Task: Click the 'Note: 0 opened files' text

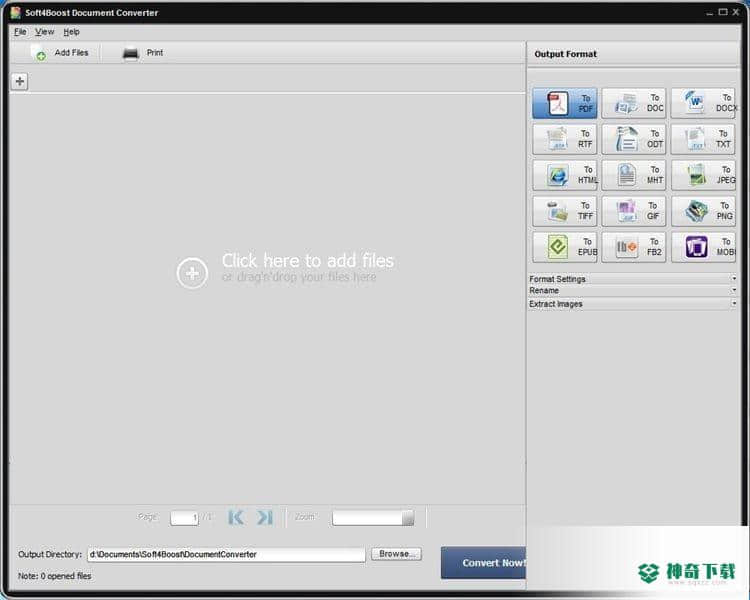Action: 55,576
